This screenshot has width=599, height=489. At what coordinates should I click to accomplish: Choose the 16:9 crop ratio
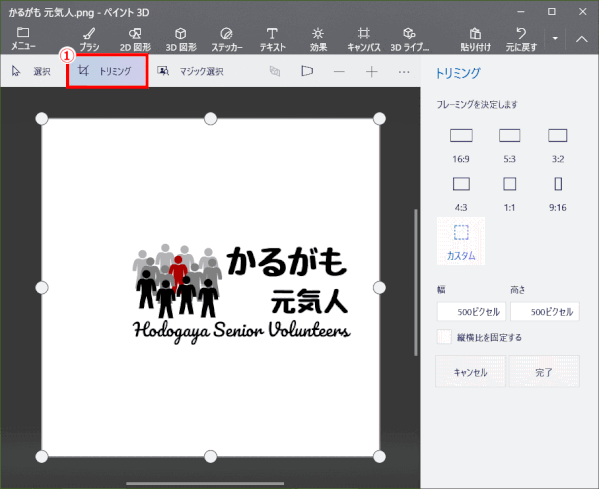461,146
